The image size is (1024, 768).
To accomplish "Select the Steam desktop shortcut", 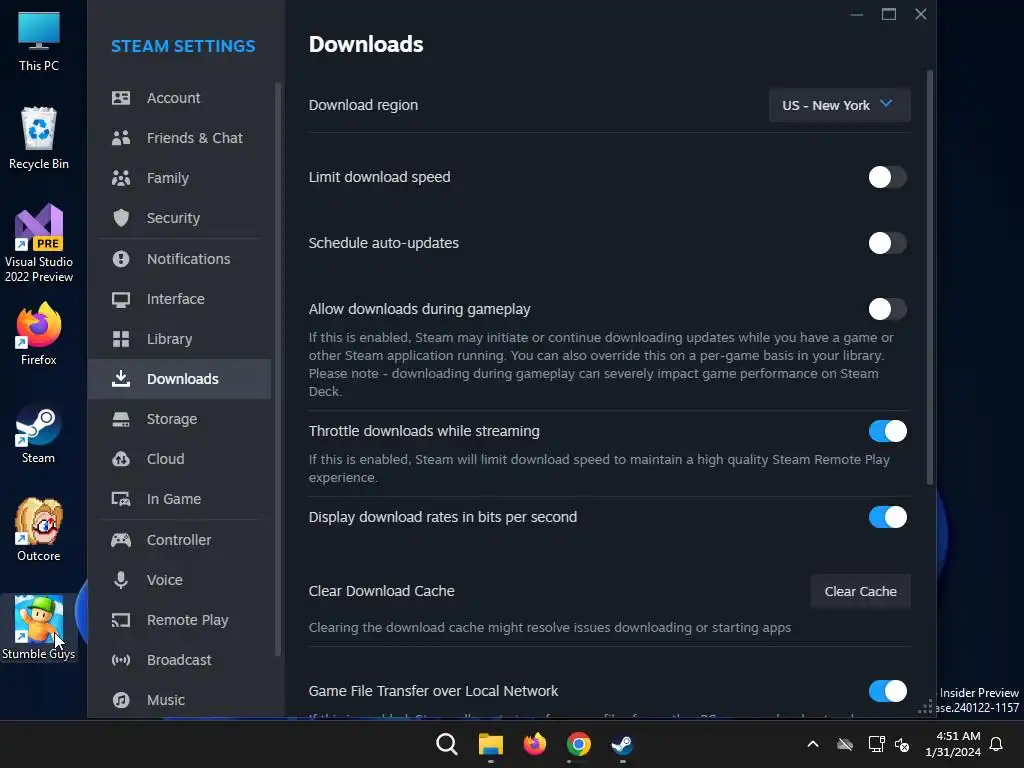I will 39,434.
